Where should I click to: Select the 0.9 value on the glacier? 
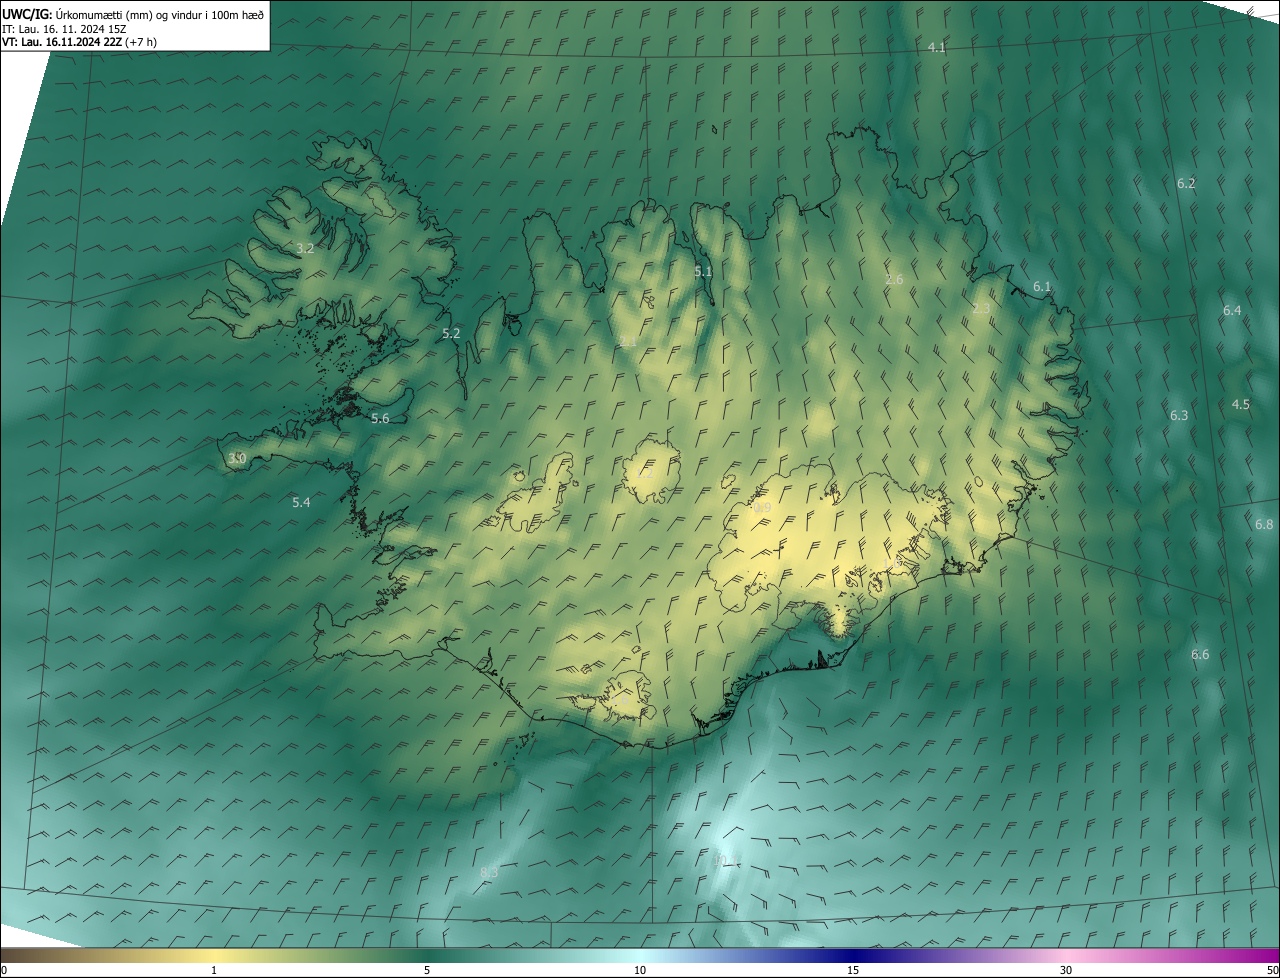click(762, 508)
